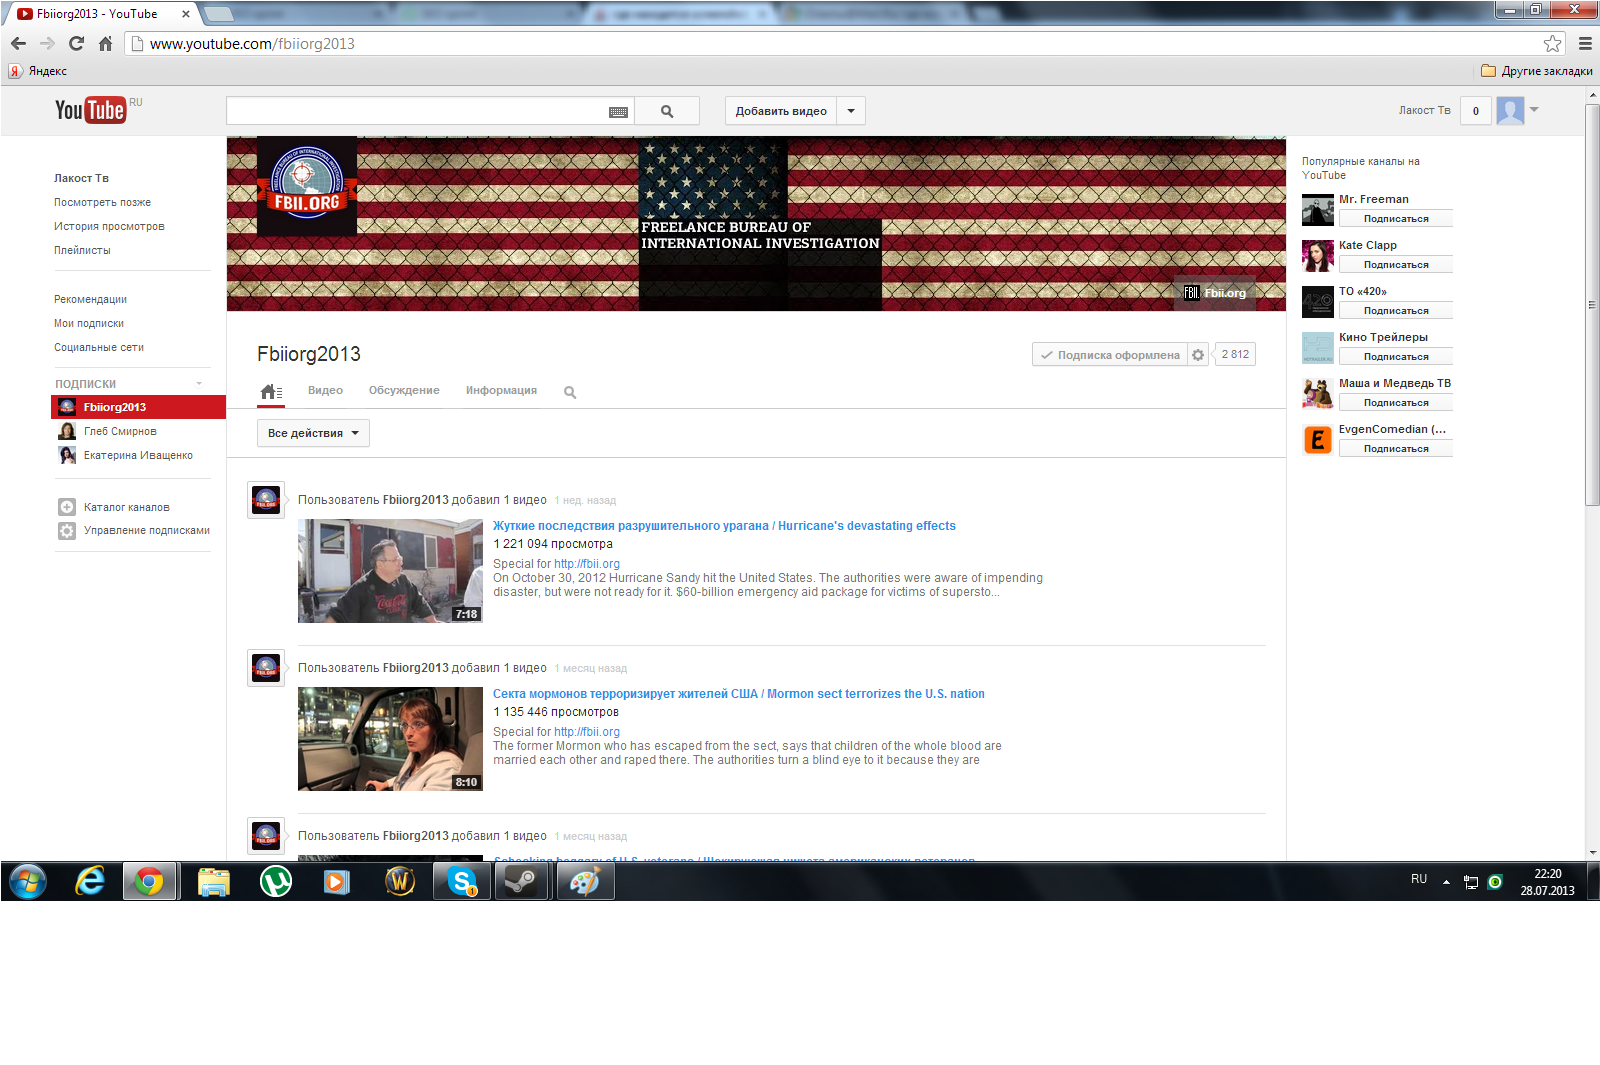Open История просмотров in the sidebar

tap(109, 226)
